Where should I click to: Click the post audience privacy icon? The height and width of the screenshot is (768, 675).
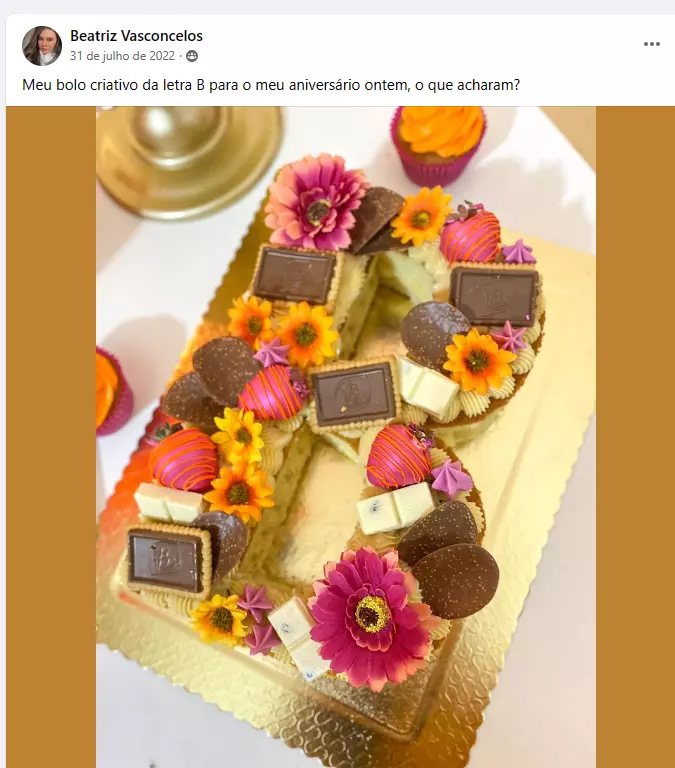click(x=192, y=56)
